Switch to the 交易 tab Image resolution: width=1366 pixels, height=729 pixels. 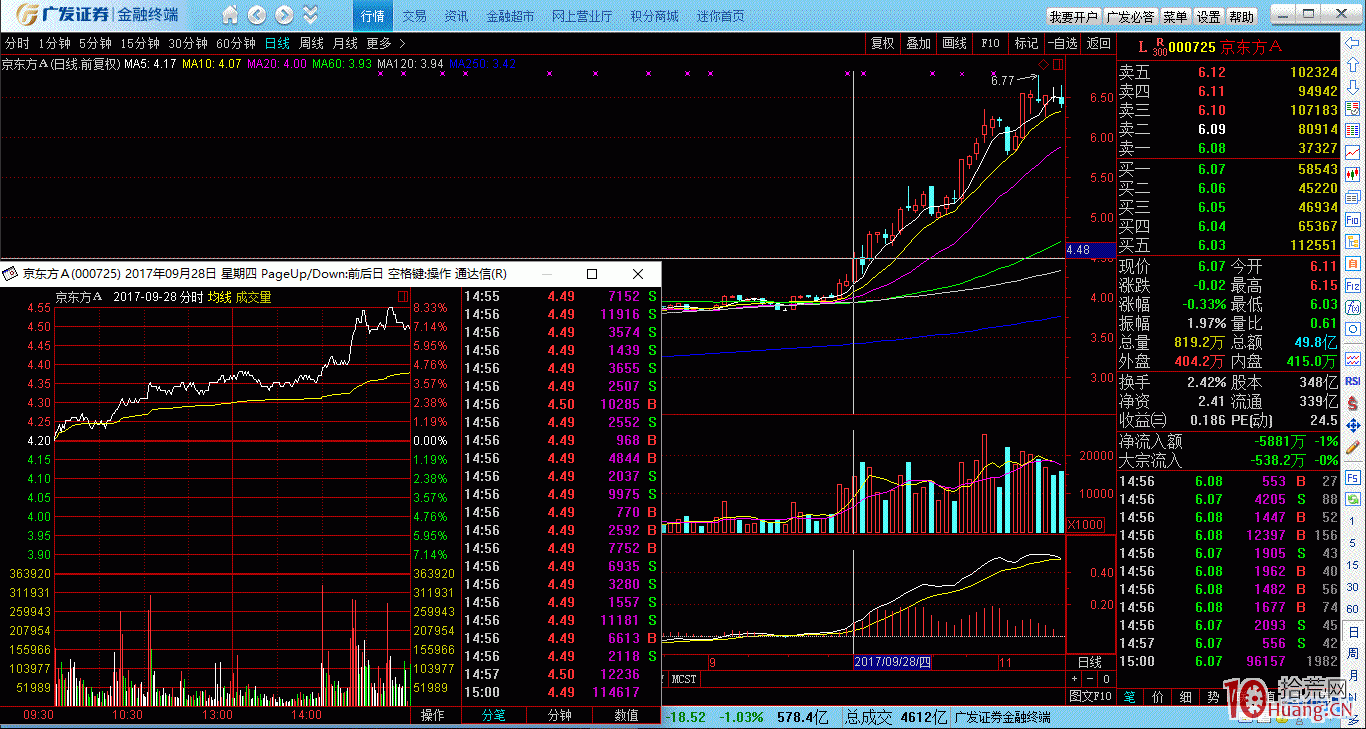[414, 17]
